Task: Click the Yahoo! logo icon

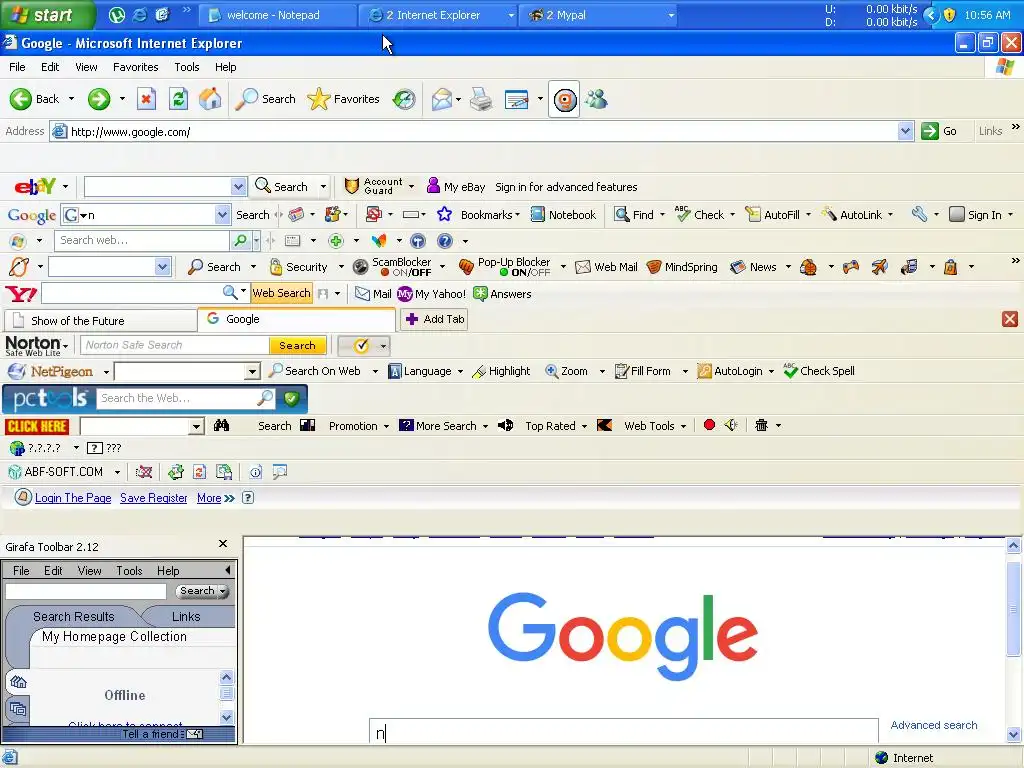Action: [x=21, y=294]
